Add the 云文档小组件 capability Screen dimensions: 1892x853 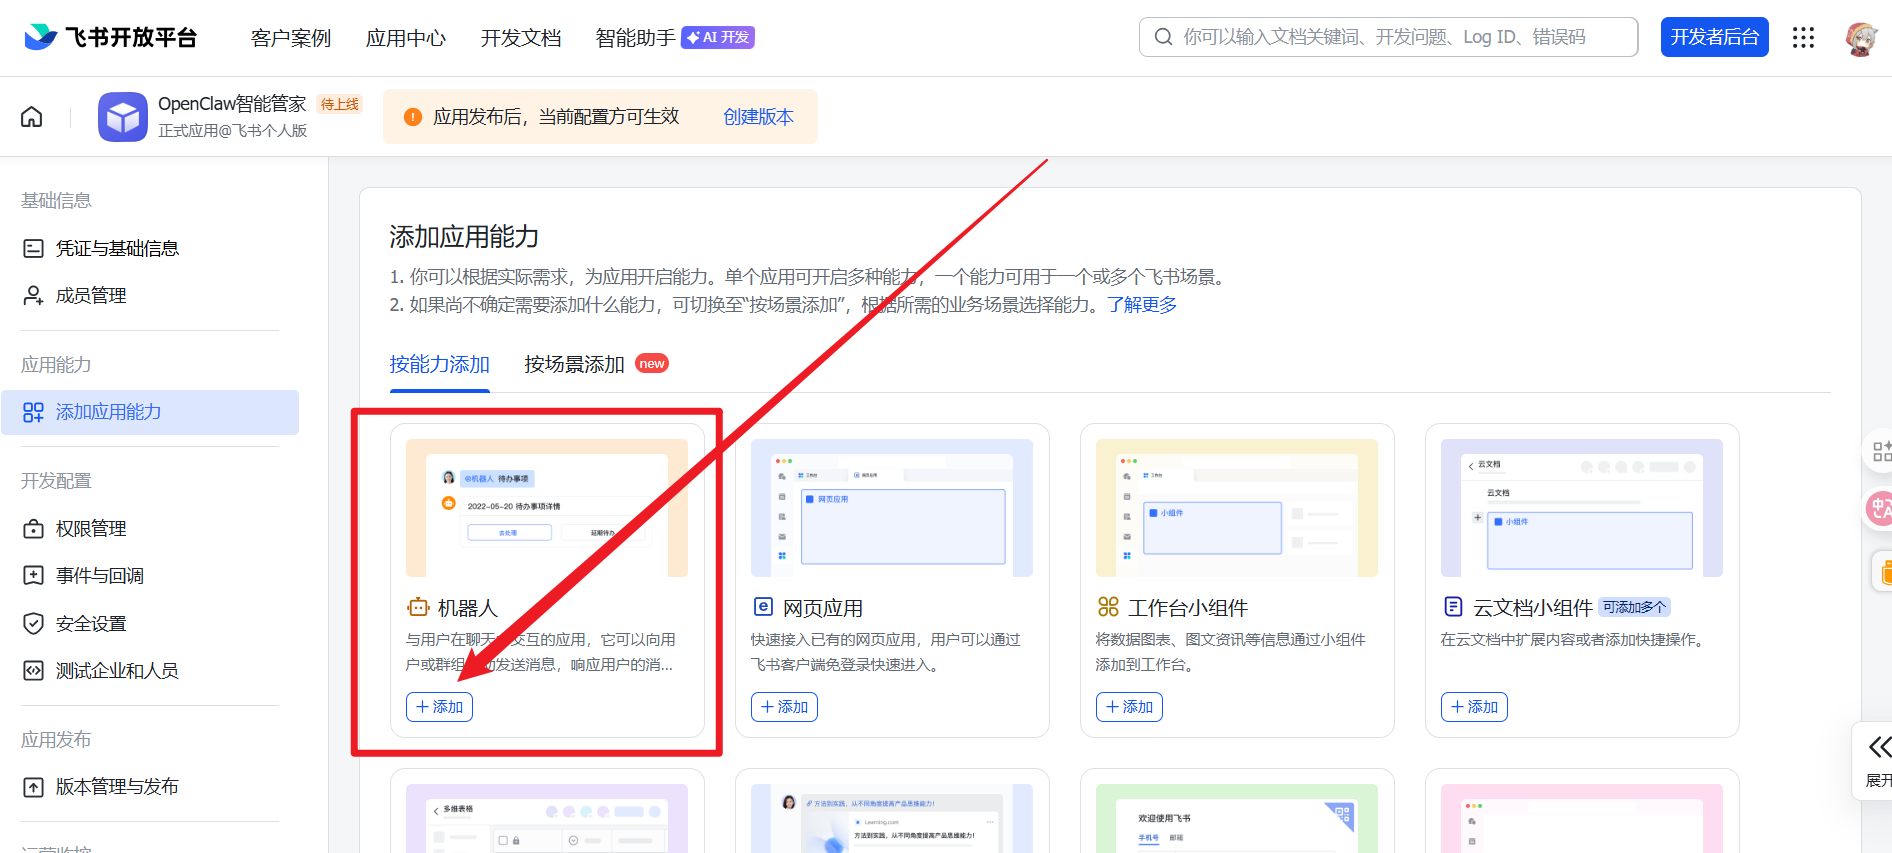click(1474, 707)
